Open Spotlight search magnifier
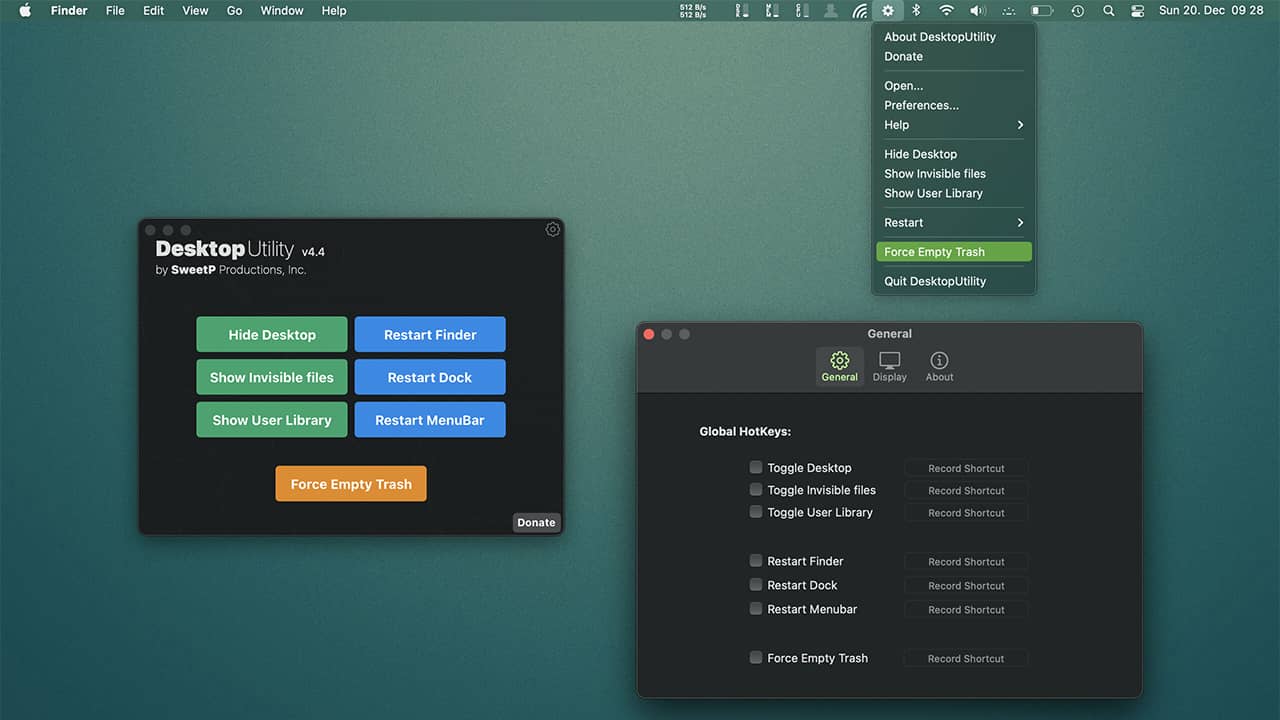 (x=1108, y=11)
